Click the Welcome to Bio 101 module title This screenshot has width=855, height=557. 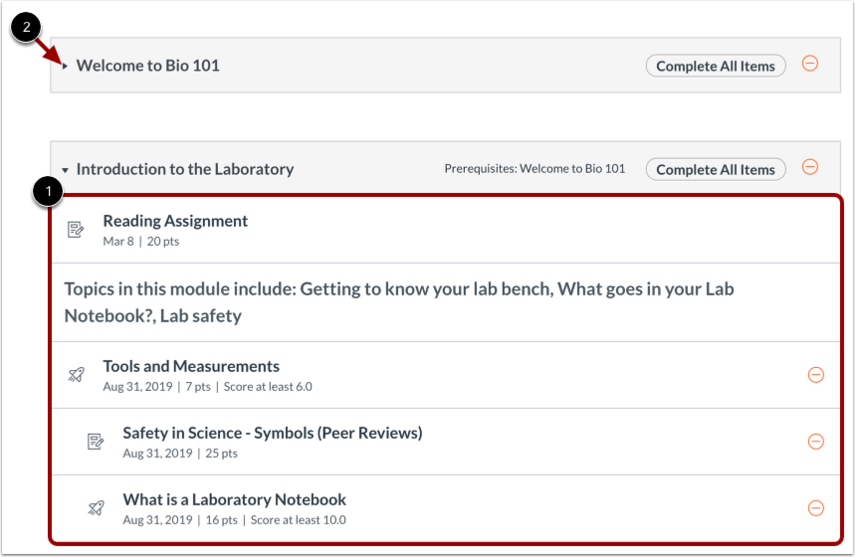click(x=148, y=66)
